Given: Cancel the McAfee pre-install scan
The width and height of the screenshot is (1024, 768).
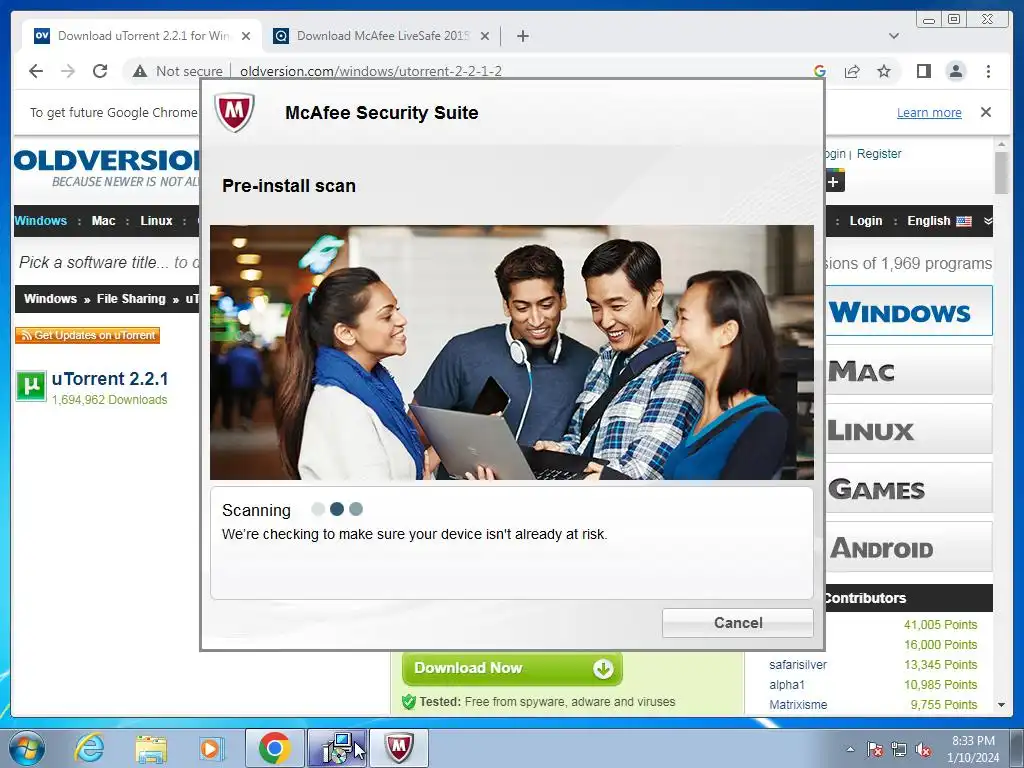Looking at the screenshot, I should (737, 622).
